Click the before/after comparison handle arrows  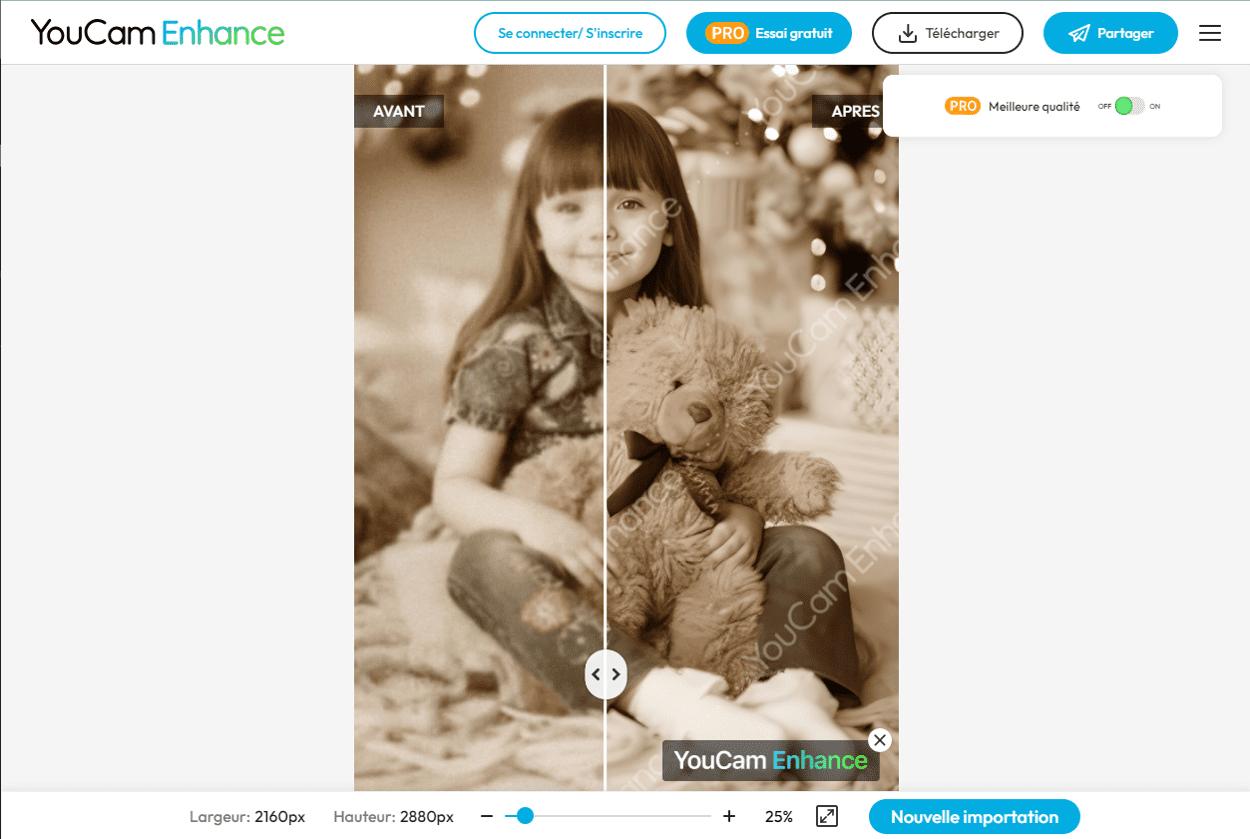point(606,674)
